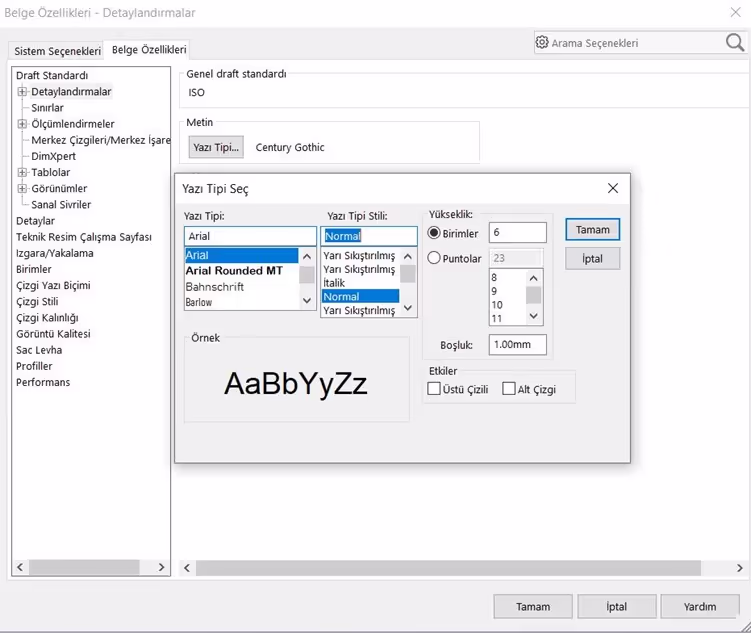Open Profiller item
Screen dimensions: 751x633
[x=34, y=366]
